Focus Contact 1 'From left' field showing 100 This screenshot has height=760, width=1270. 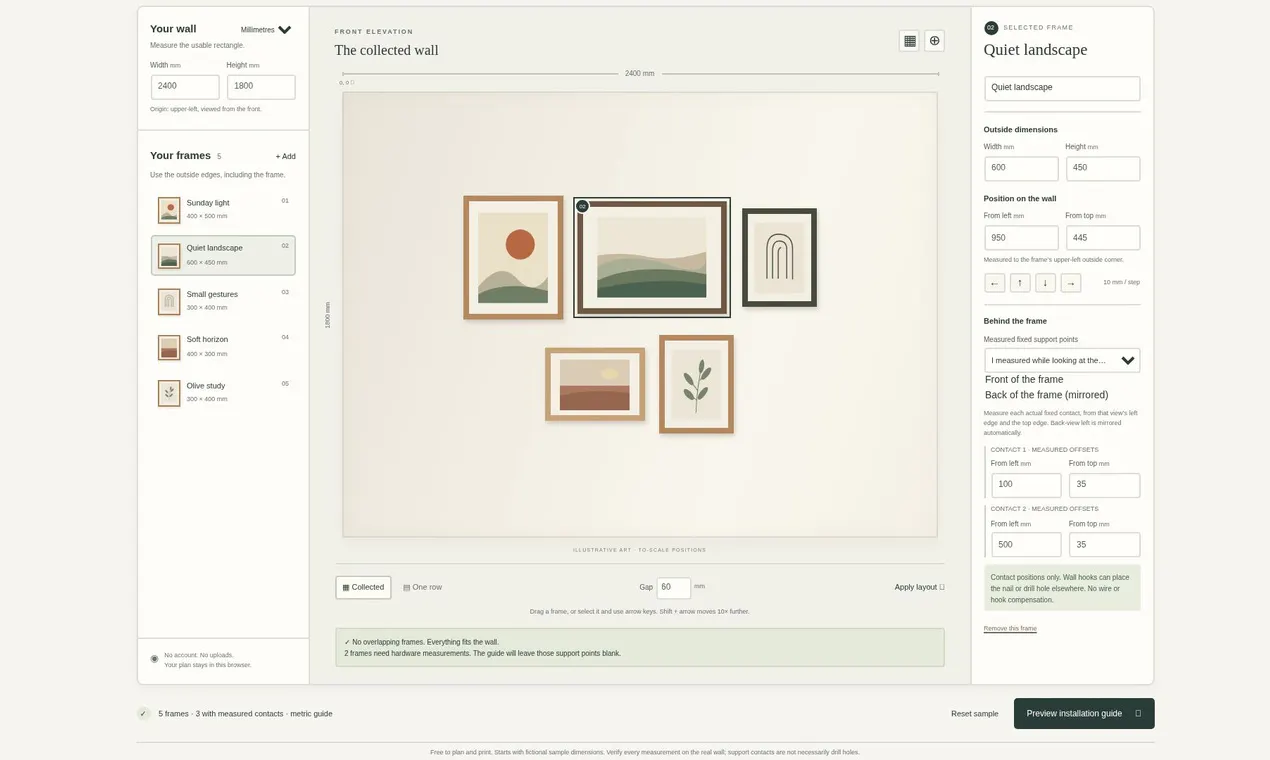coord(1026,485)
